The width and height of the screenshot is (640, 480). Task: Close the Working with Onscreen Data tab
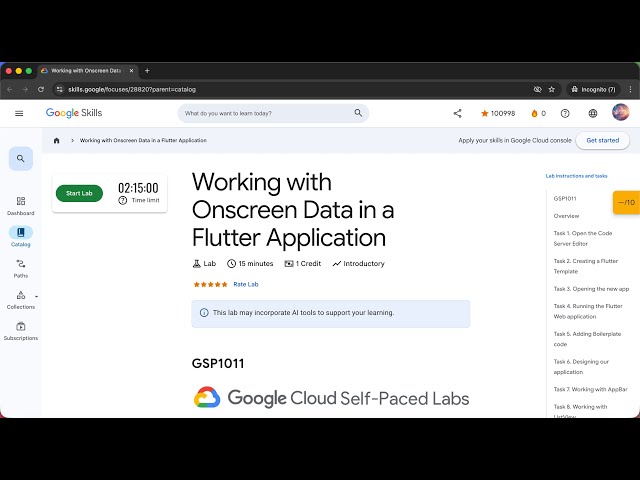[131, 71]
